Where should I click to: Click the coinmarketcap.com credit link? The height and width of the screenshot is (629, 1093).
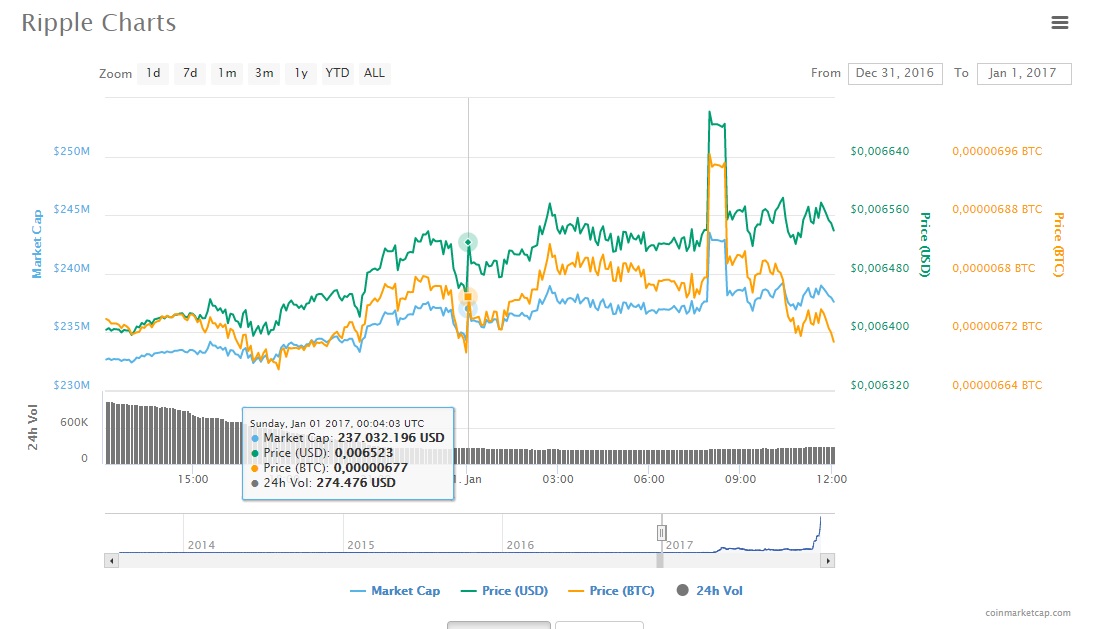pyautogui.click(x=1028, y=613)
